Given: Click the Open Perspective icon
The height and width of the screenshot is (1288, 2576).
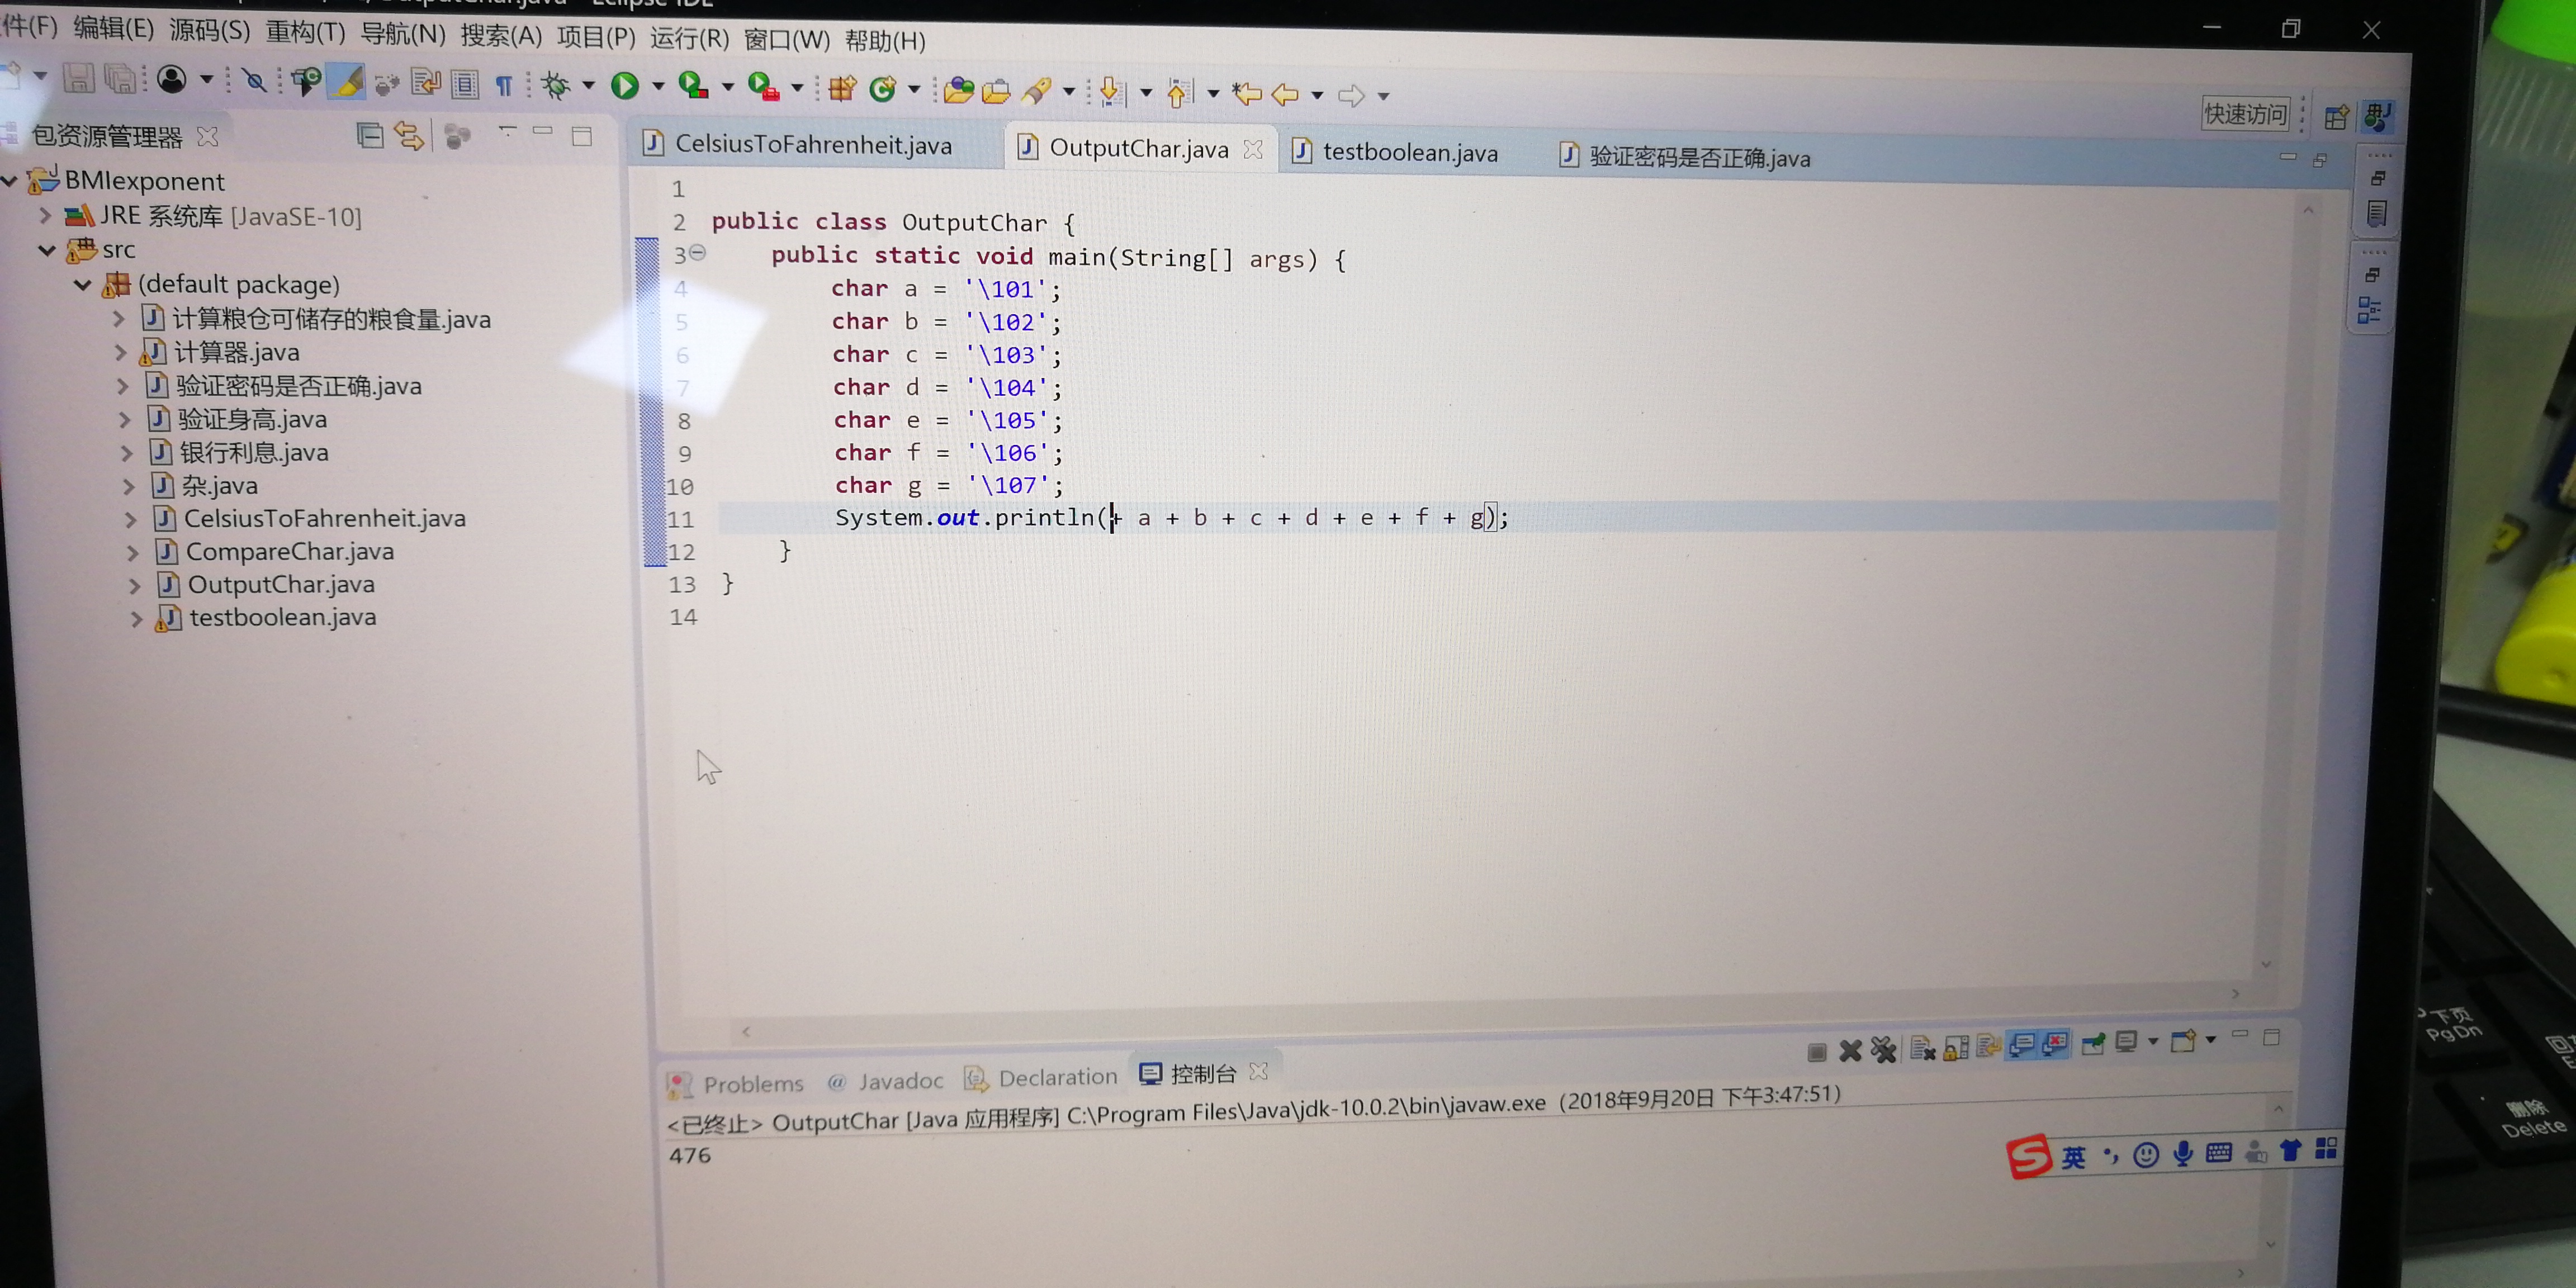Looking at the screenshot, I should pyautogui.click(x=2335, y=117).
